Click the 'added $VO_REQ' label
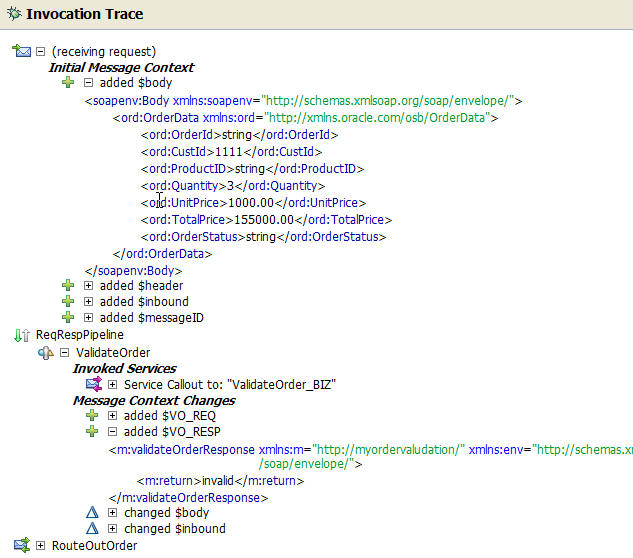This screenshot has width=633, height=558. click(x=170, y=415)
